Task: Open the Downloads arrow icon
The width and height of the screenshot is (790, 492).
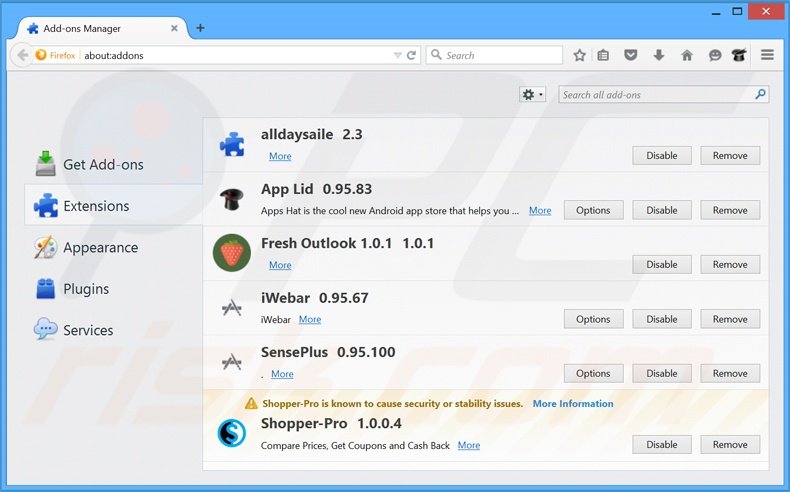Action: pos(659,55)
